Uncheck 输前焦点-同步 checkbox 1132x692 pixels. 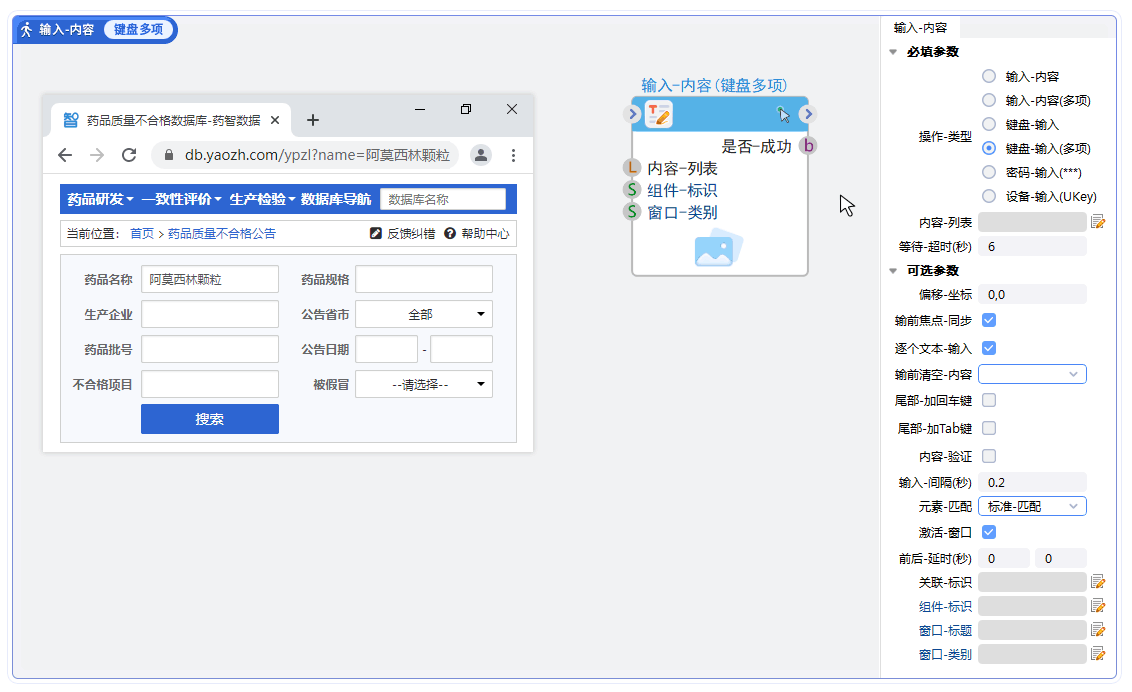tap(989, 320)
